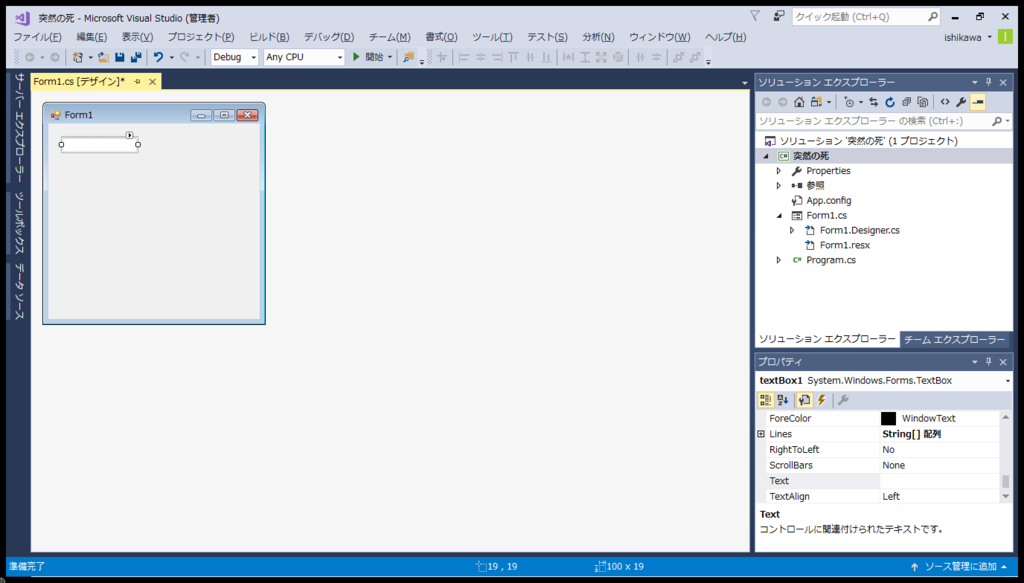This screenshot has height=583, width=1024.
Task: Expand the Program.cs tree node
Action: point(778,260)
